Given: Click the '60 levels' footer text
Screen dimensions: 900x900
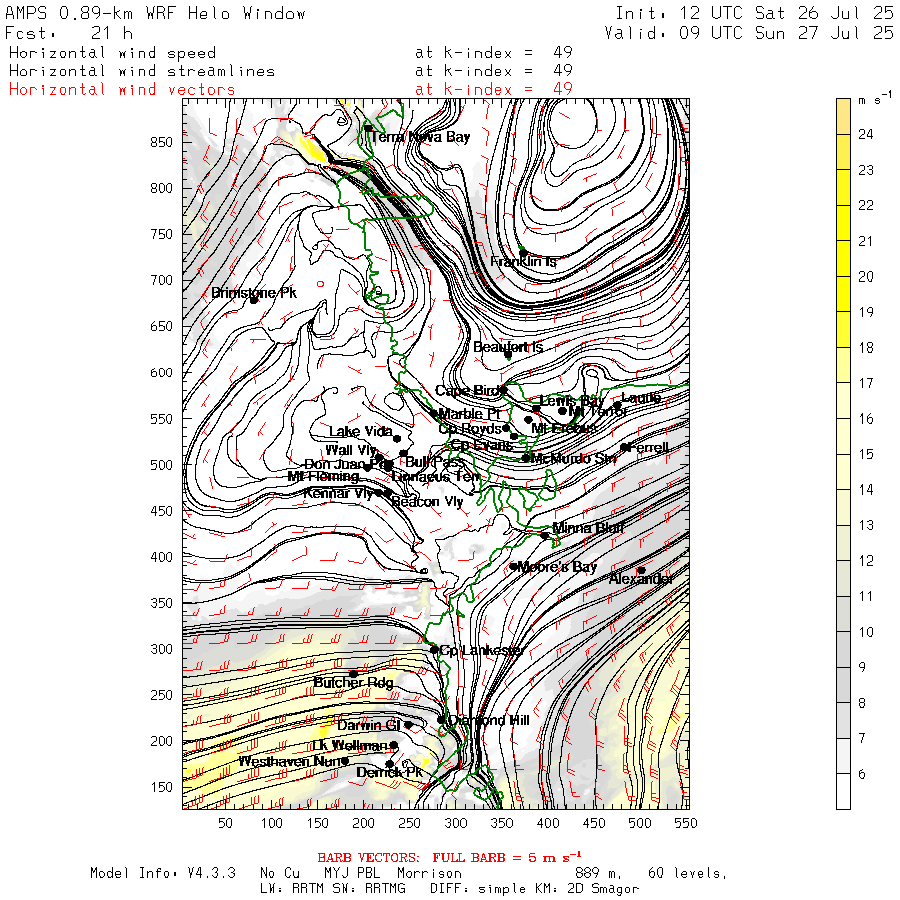Looking at the screenshot, I should click(x=687, y=873).
